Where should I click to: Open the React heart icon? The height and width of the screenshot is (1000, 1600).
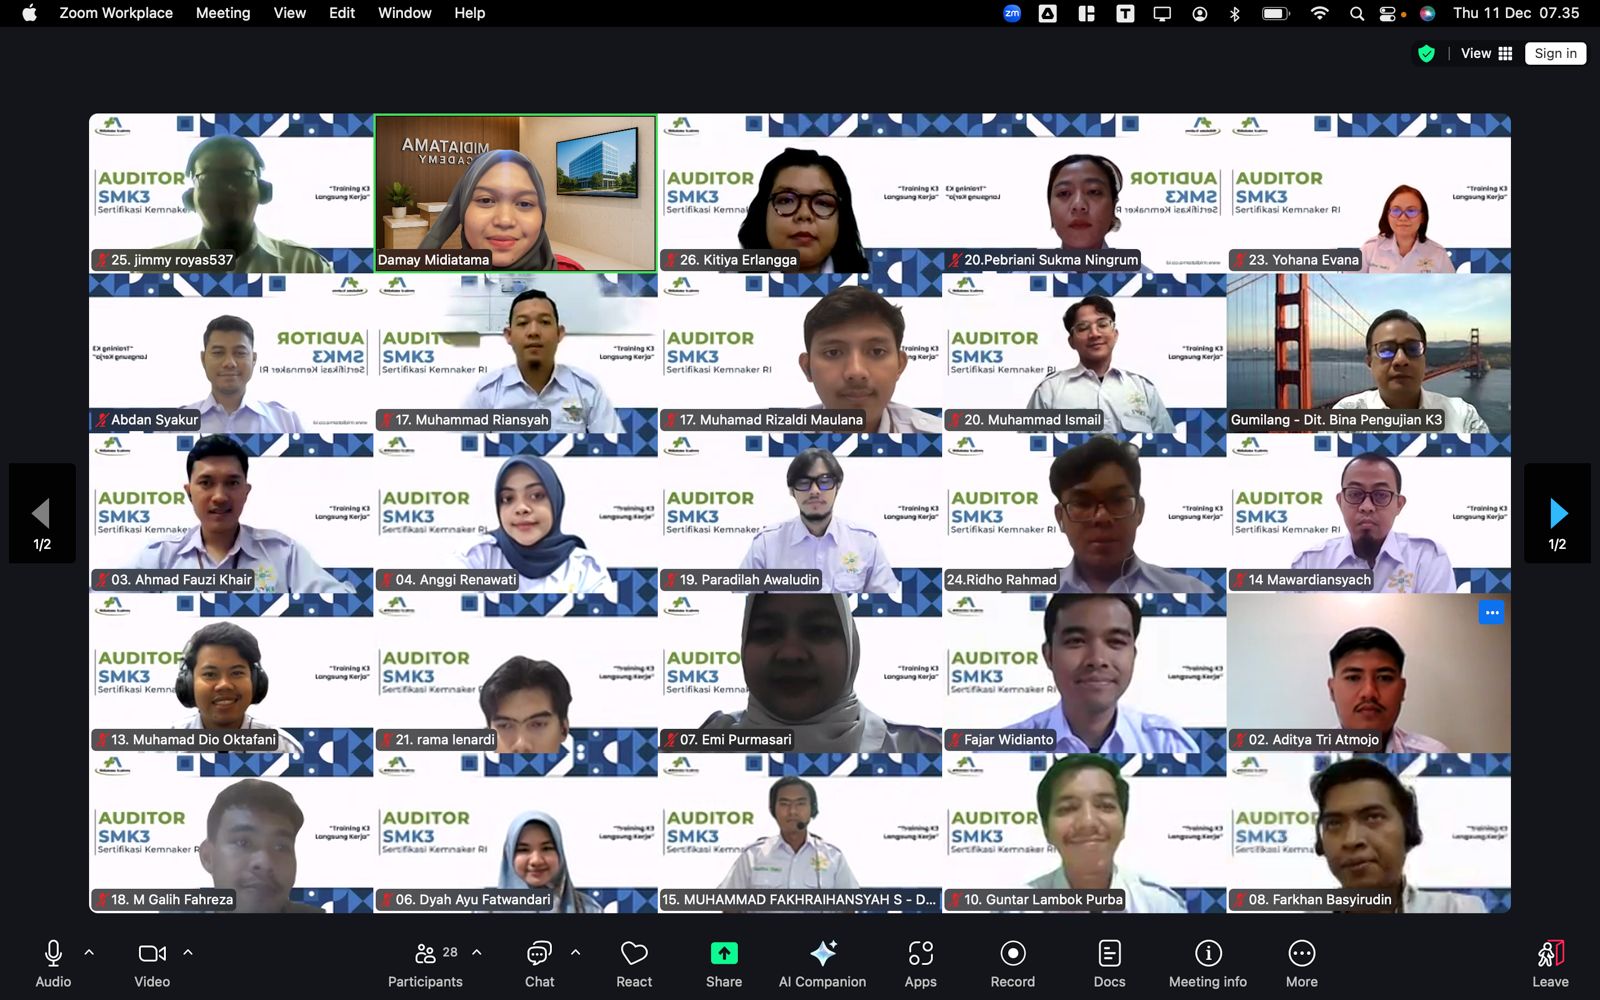tap(634, 954)
